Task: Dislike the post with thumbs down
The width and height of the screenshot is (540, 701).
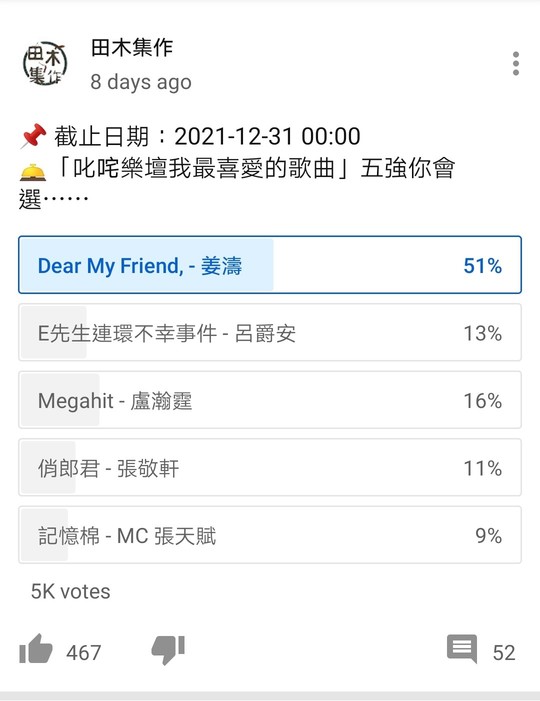Action: click(x=168, y=650)
